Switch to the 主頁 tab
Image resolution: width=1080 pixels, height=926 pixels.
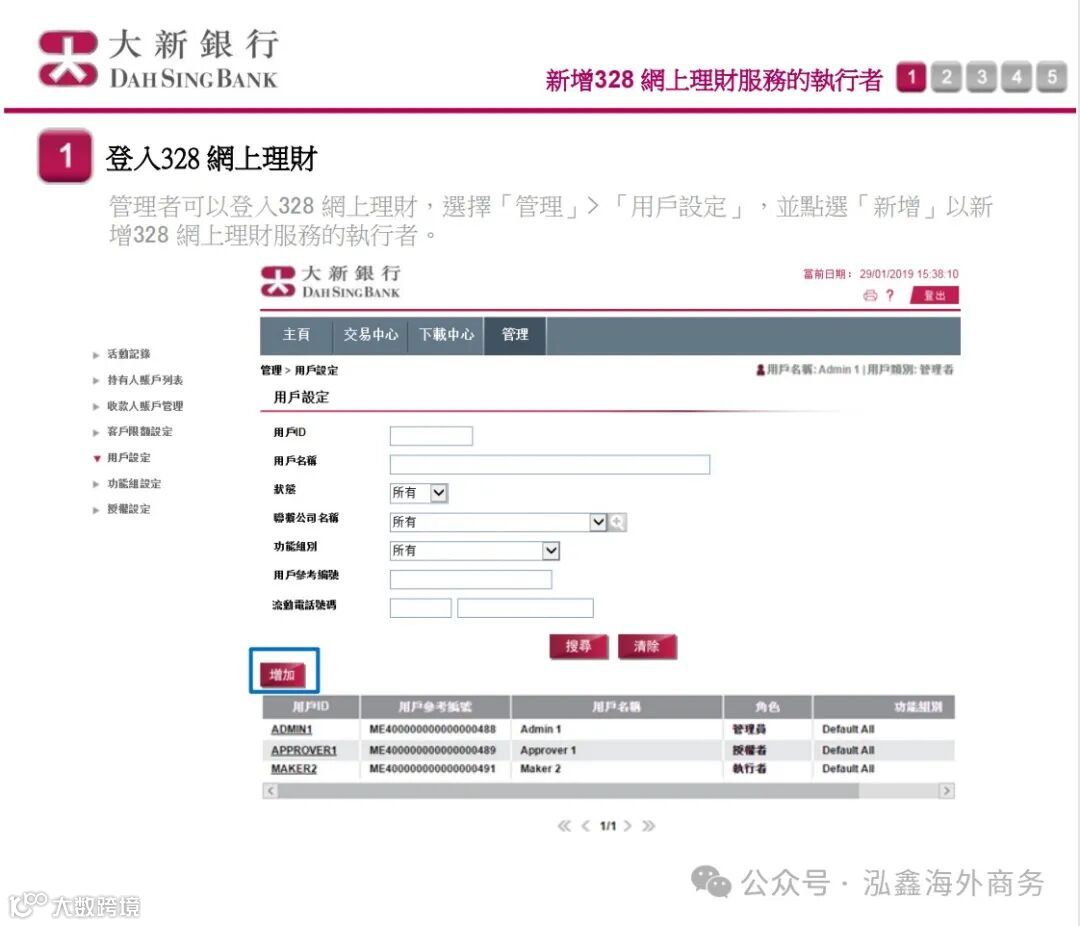coord(296,335)
